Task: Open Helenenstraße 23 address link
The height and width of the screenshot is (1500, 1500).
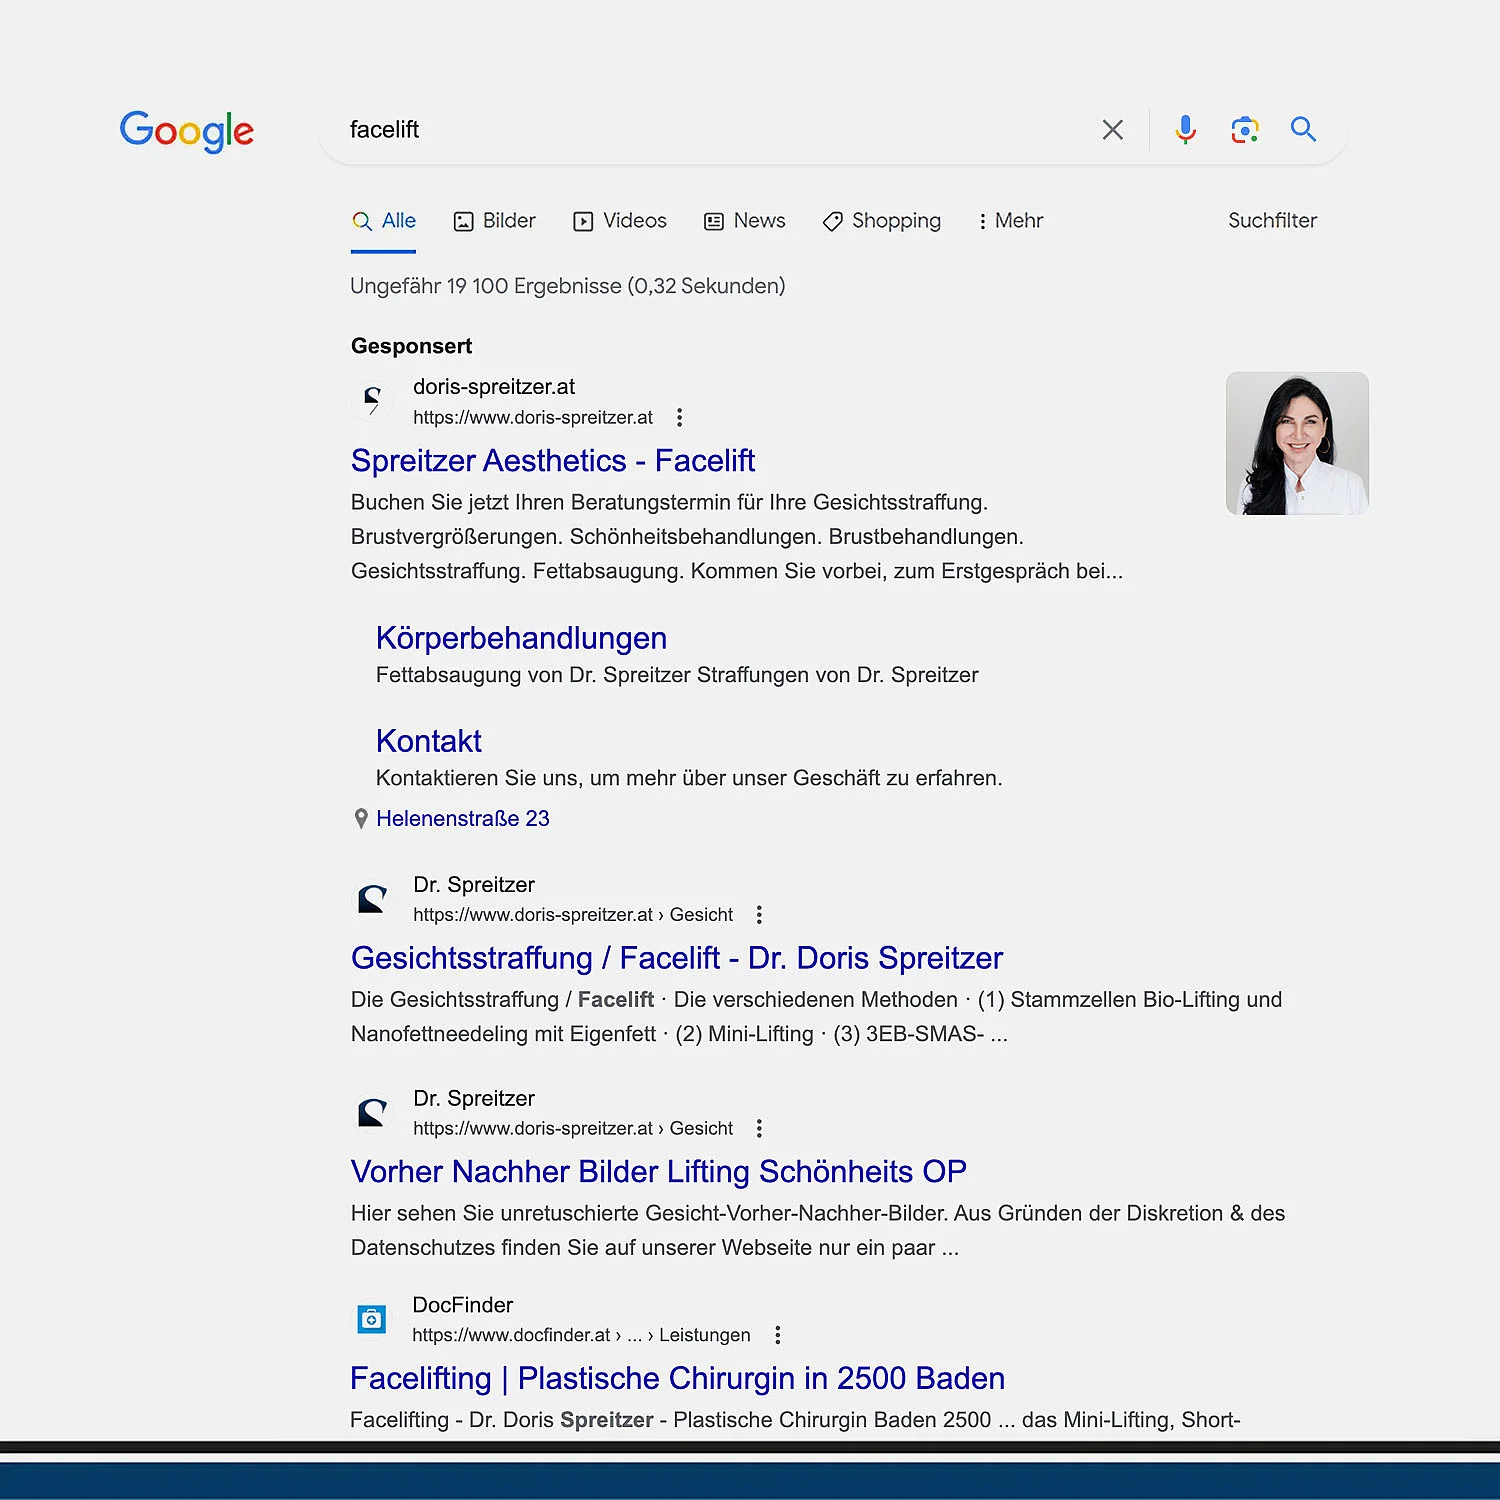Action: (x=463, y=818)
